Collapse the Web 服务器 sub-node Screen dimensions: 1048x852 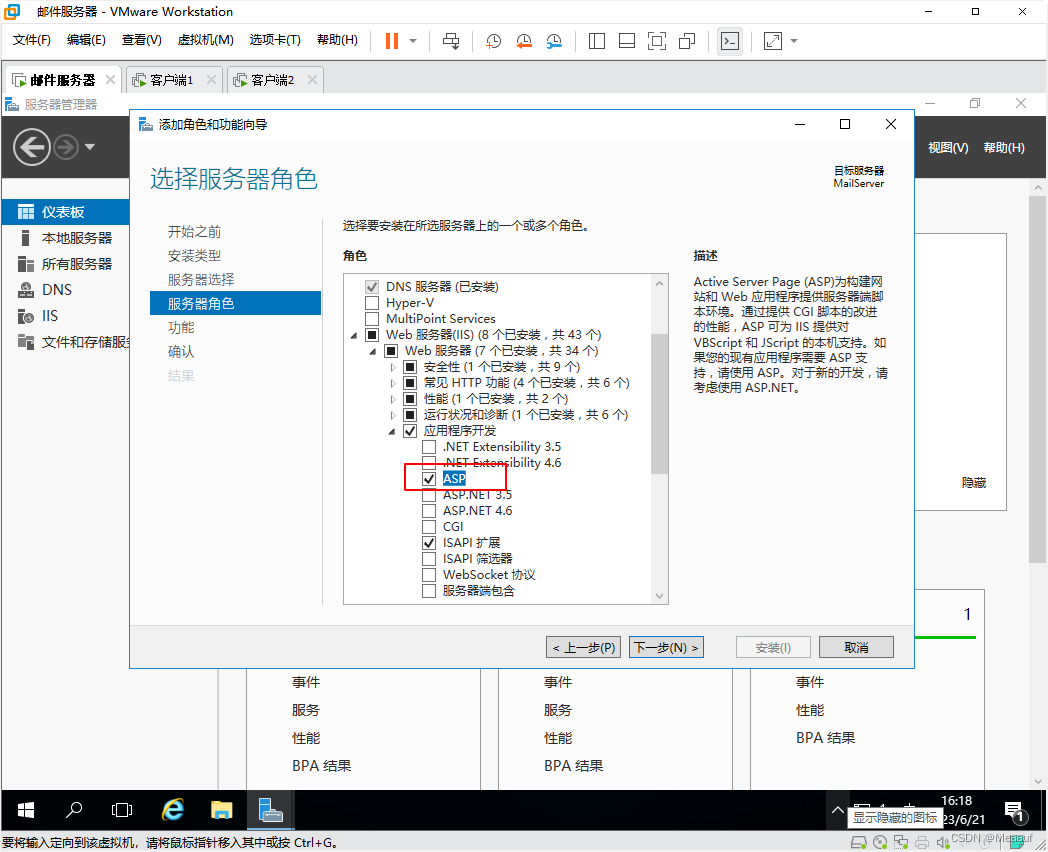[373, 351]
